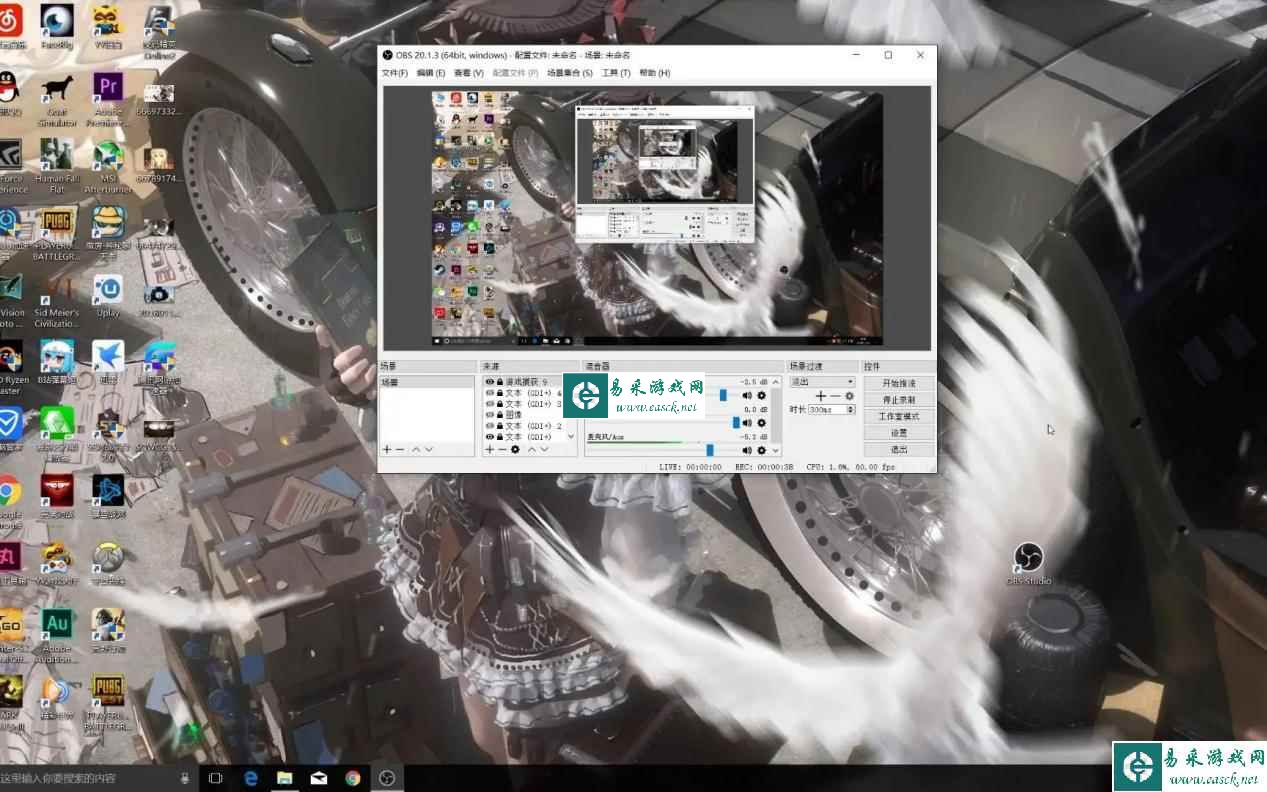Mute the second mixer channel at 0.0 dB
The image size is (1267, 792).
[x=747, y=423]
